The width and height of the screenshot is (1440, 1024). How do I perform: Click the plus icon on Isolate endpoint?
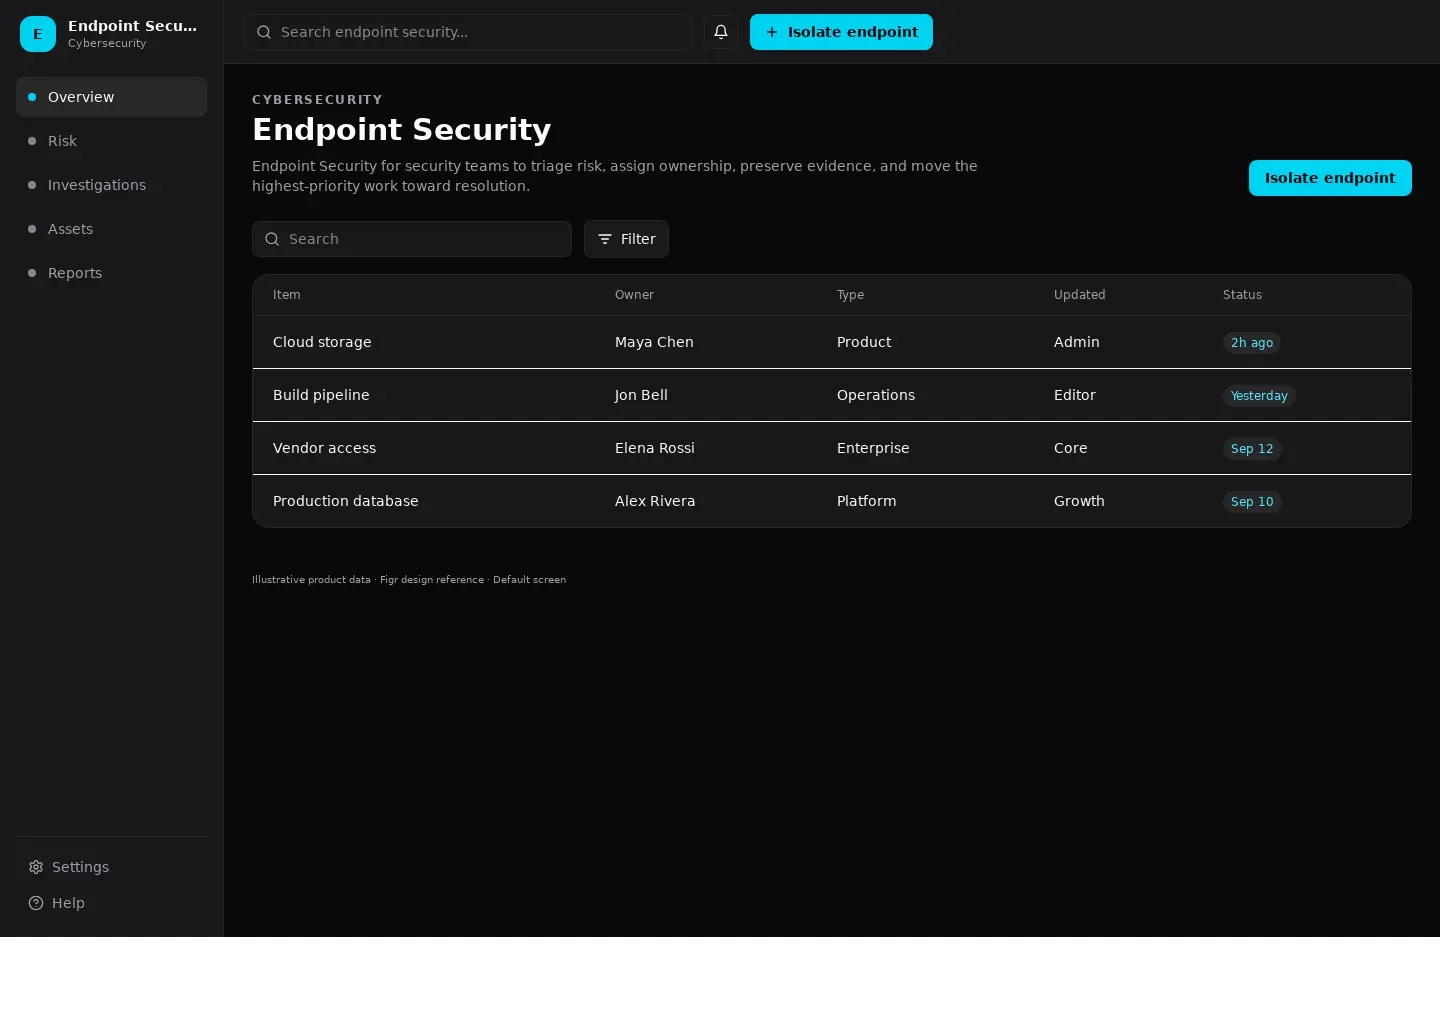772,32
